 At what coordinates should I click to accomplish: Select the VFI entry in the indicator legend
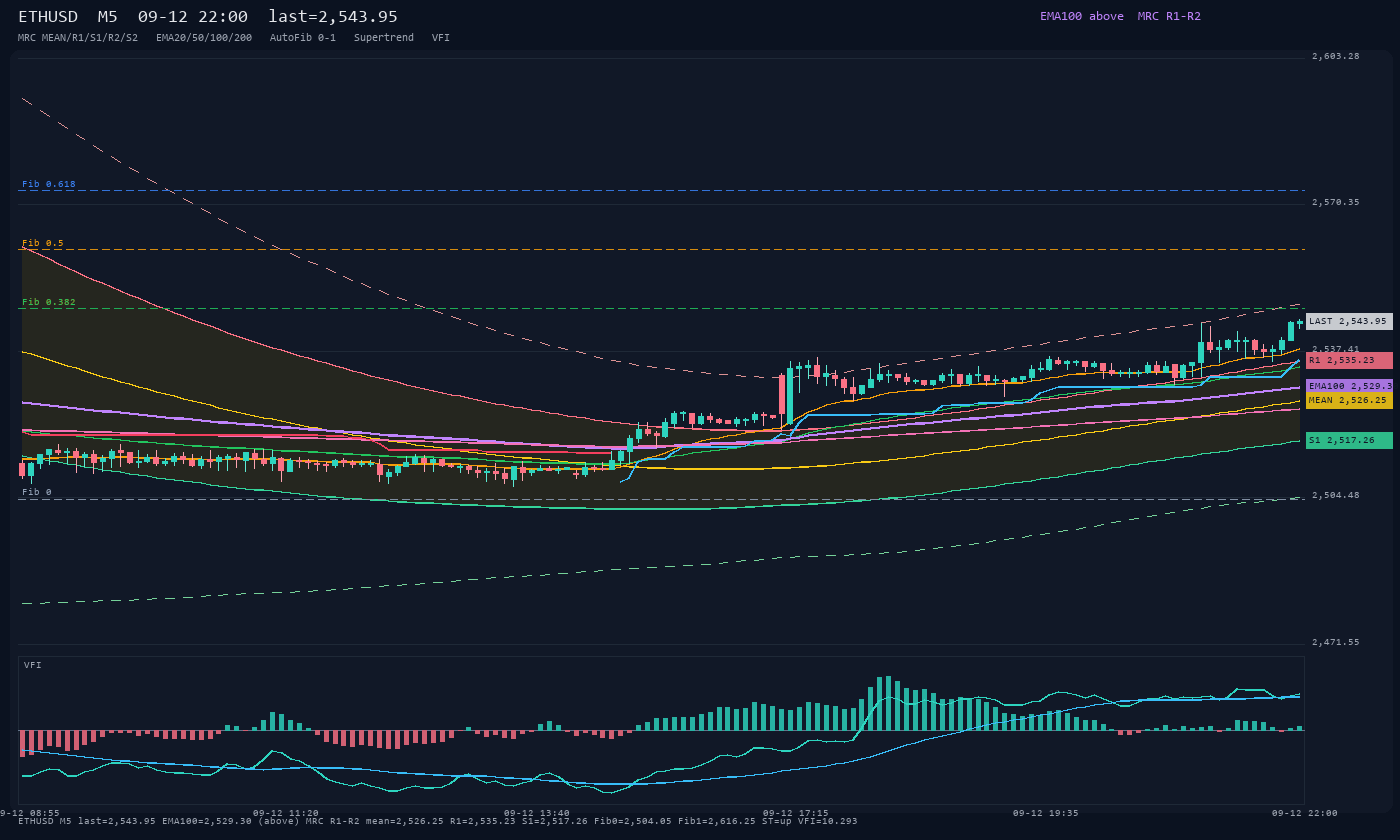[x=441, y=37]
